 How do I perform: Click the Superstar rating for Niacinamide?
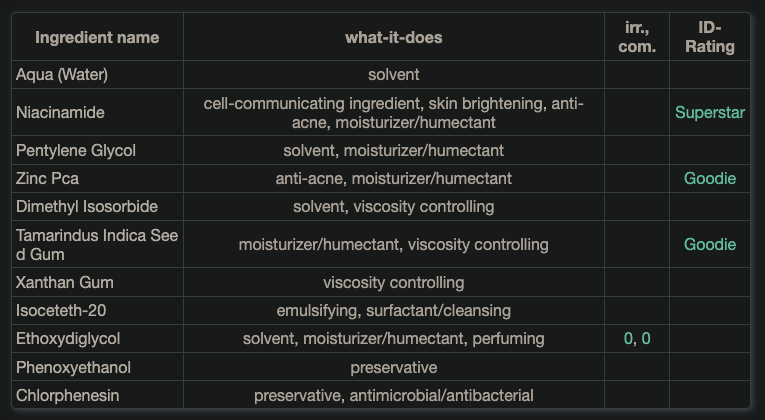(x=710, y=113)
